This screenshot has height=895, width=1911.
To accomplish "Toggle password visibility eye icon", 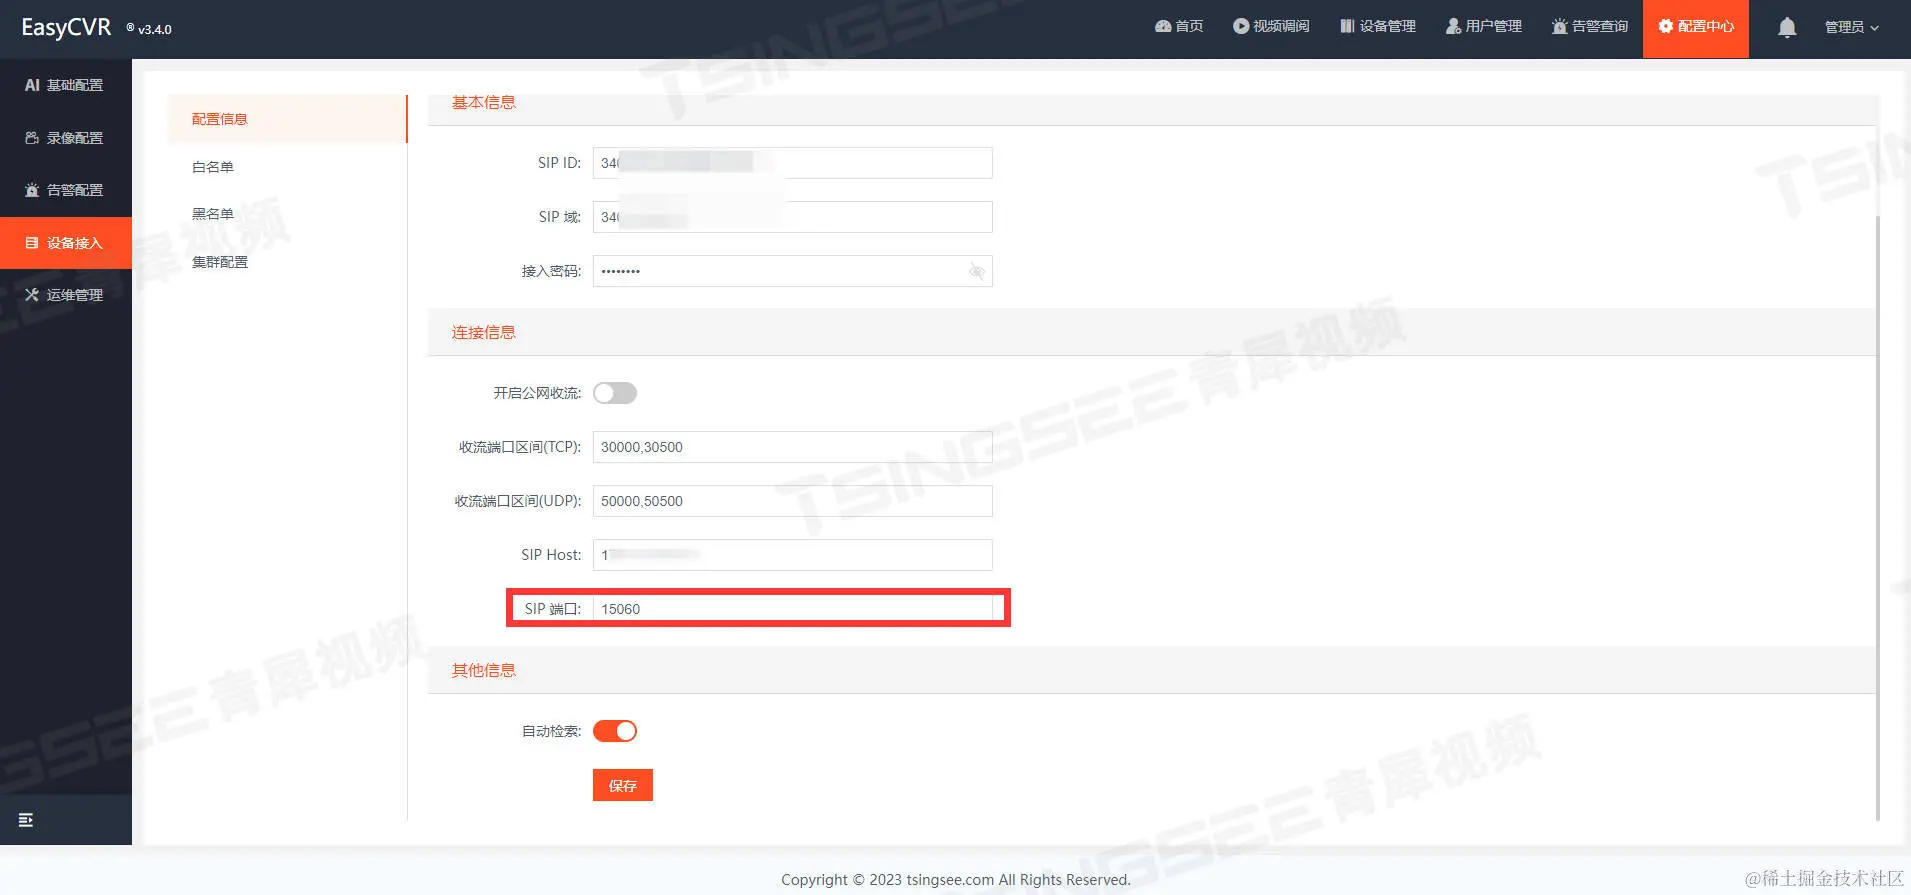I will (x=977, y=271).
